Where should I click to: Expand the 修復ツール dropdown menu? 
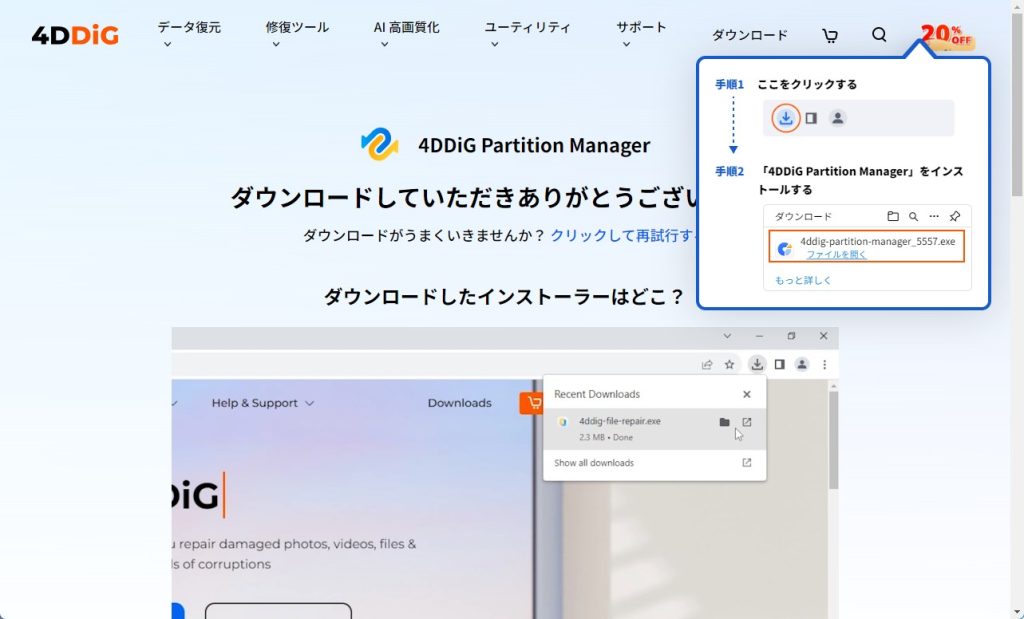tap(297, 28)
